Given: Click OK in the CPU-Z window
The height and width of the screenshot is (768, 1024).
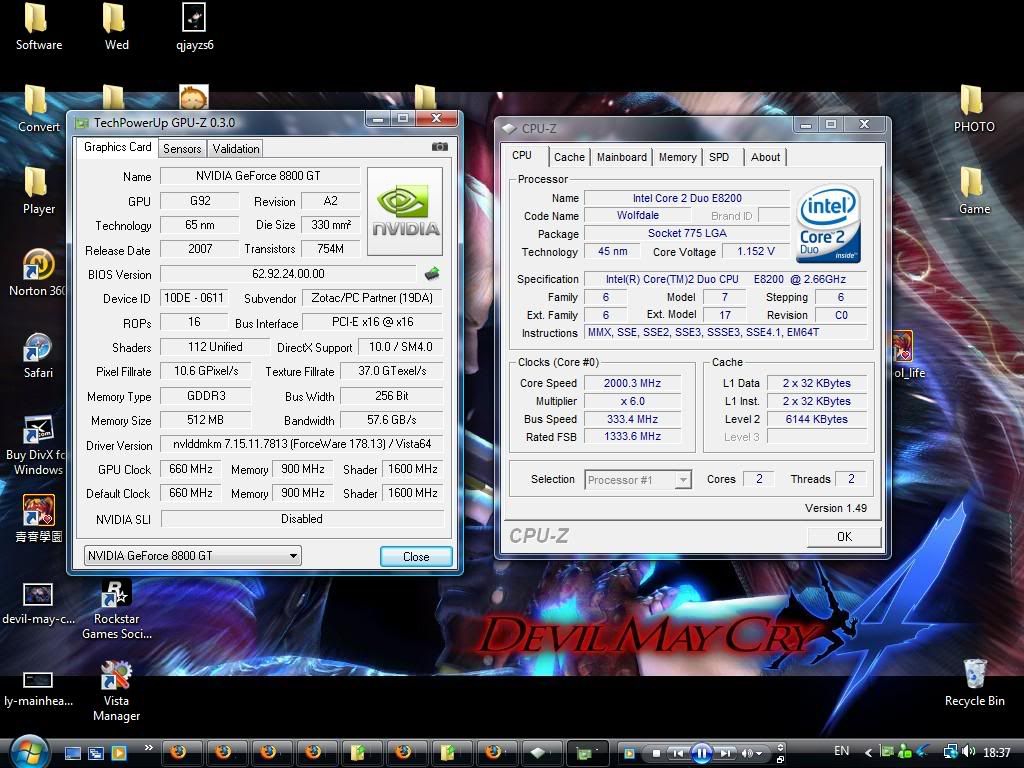Looking at the screenshot, I should [x=844, y=536].
